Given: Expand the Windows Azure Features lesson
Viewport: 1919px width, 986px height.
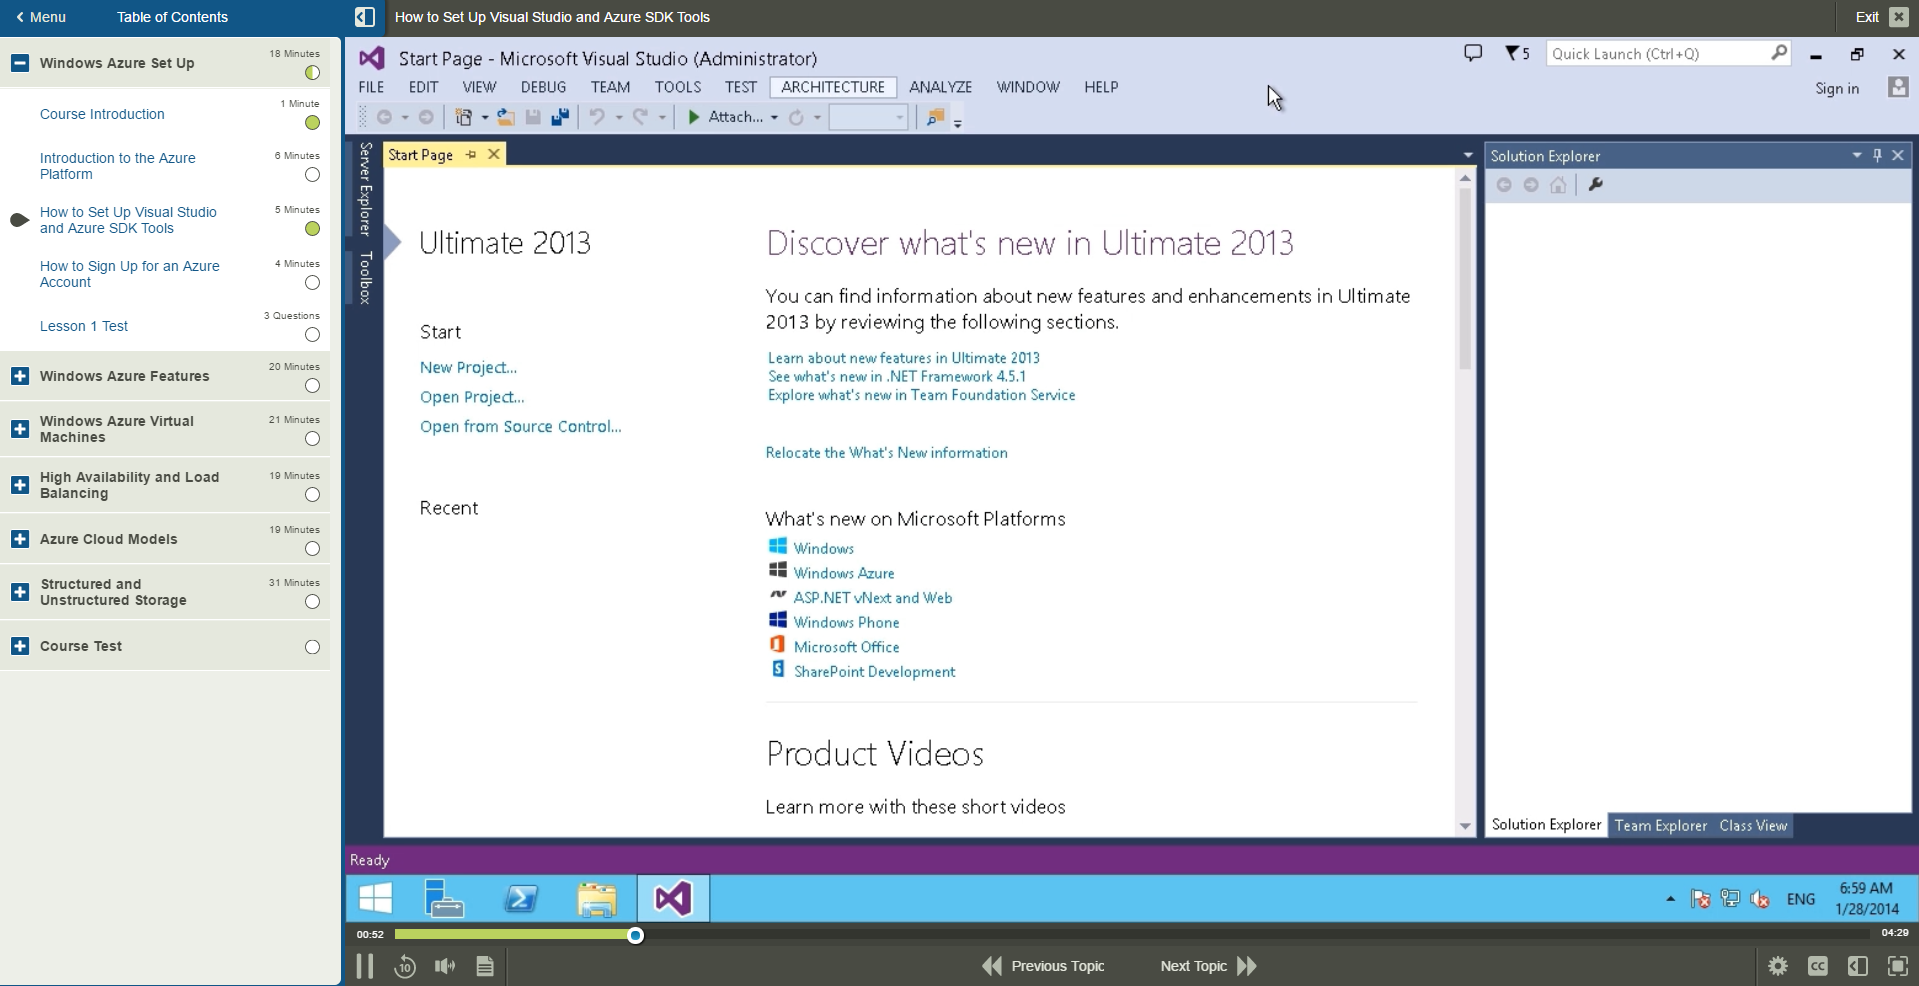Looking at the screenshot, I should tap(19, 375).
